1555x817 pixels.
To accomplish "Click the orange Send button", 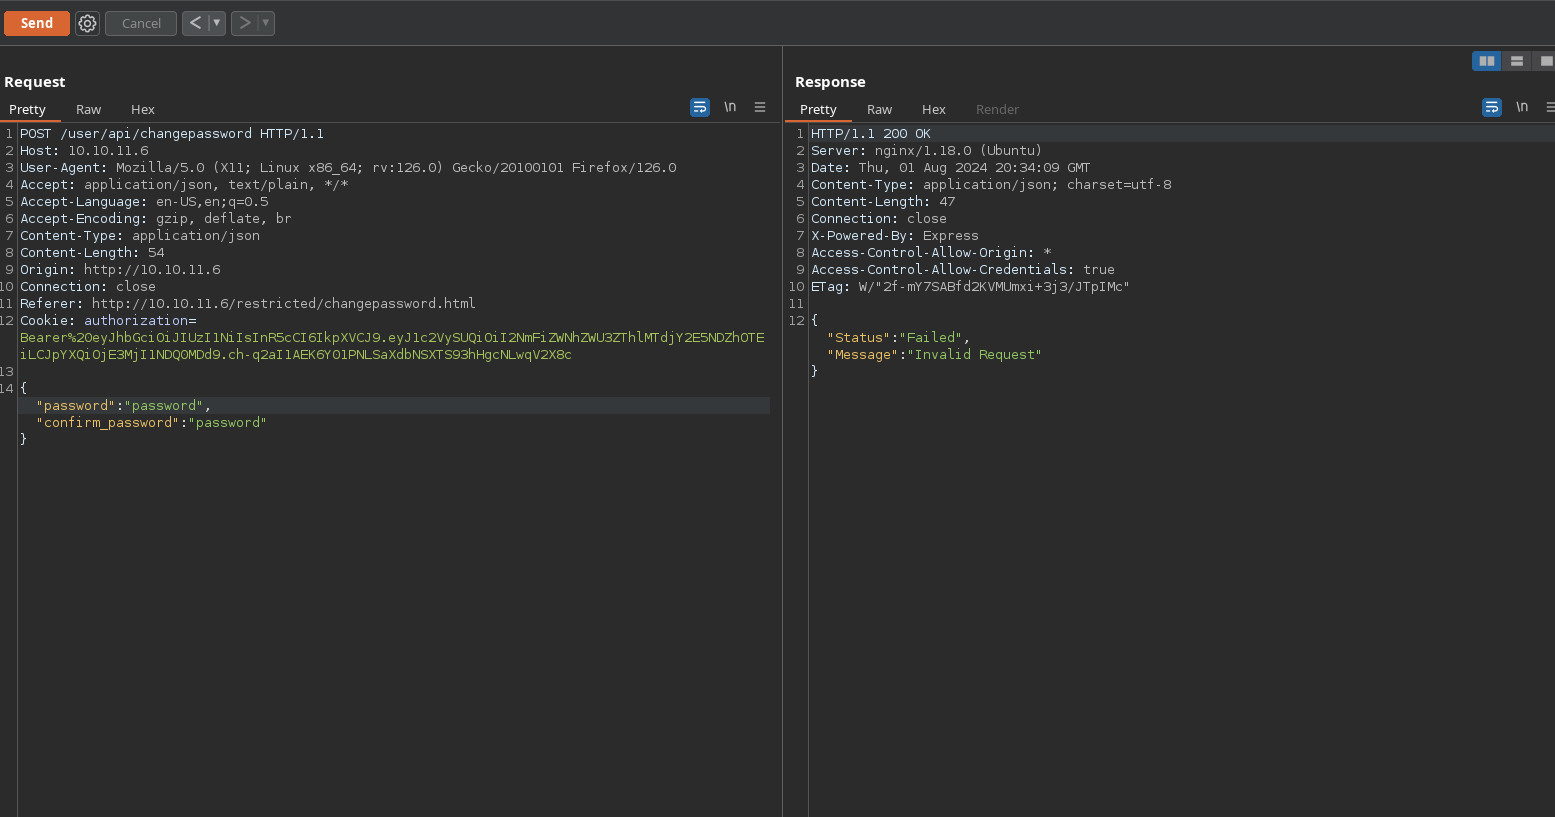I will (37, 23).
